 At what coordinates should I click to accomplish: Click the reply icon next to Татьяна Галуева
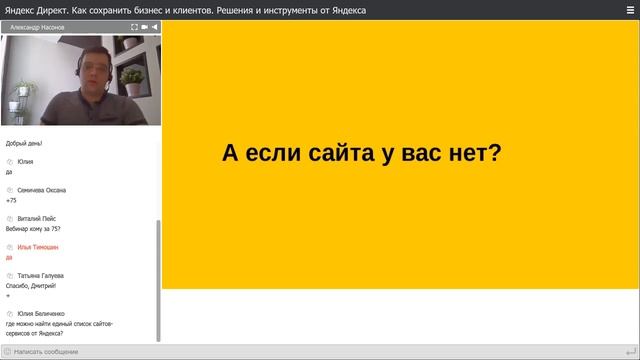(x=10, y=276)
